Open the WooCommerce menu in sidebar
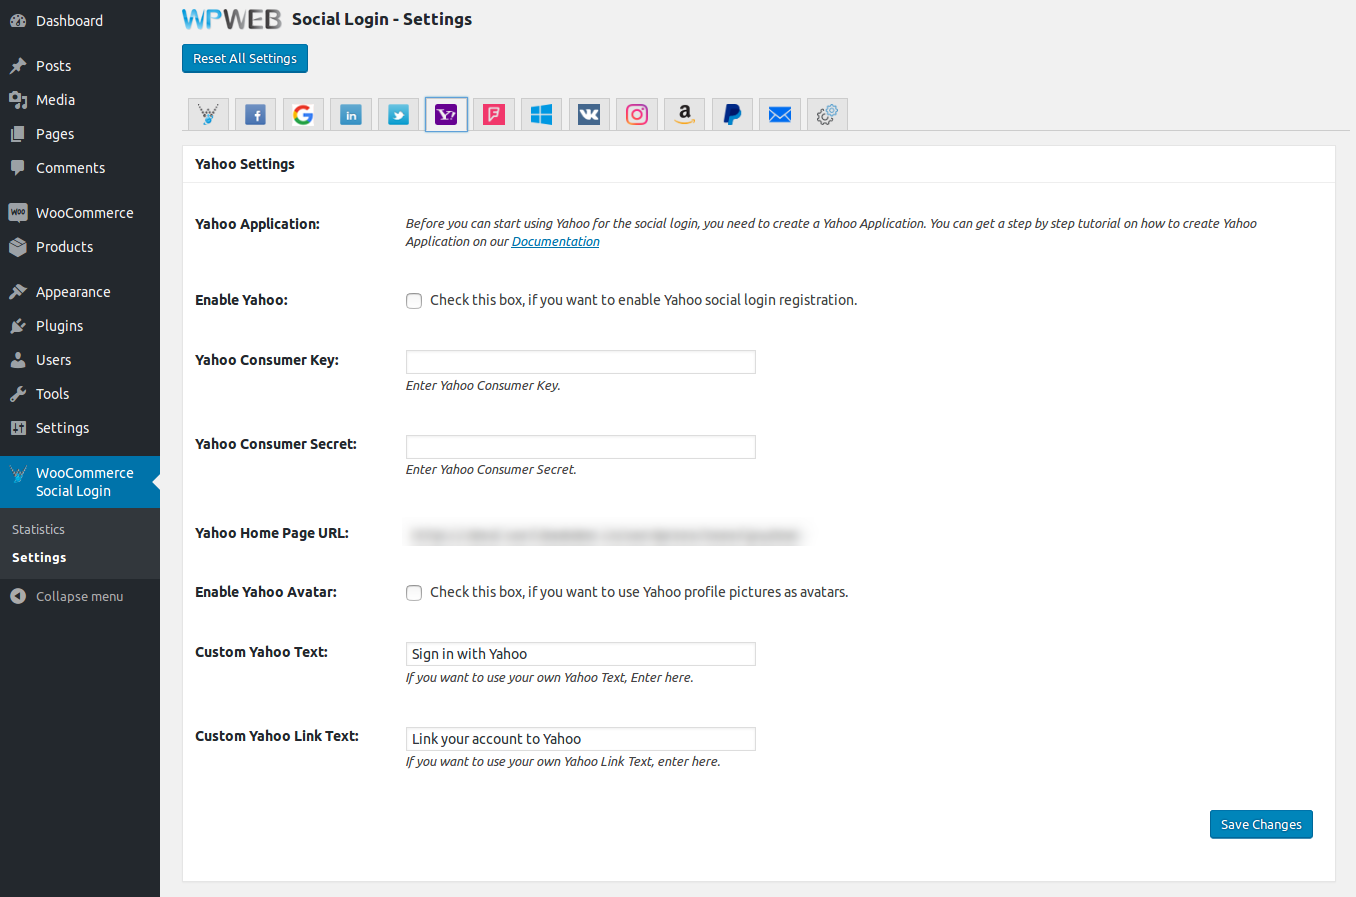 (84, 213)
